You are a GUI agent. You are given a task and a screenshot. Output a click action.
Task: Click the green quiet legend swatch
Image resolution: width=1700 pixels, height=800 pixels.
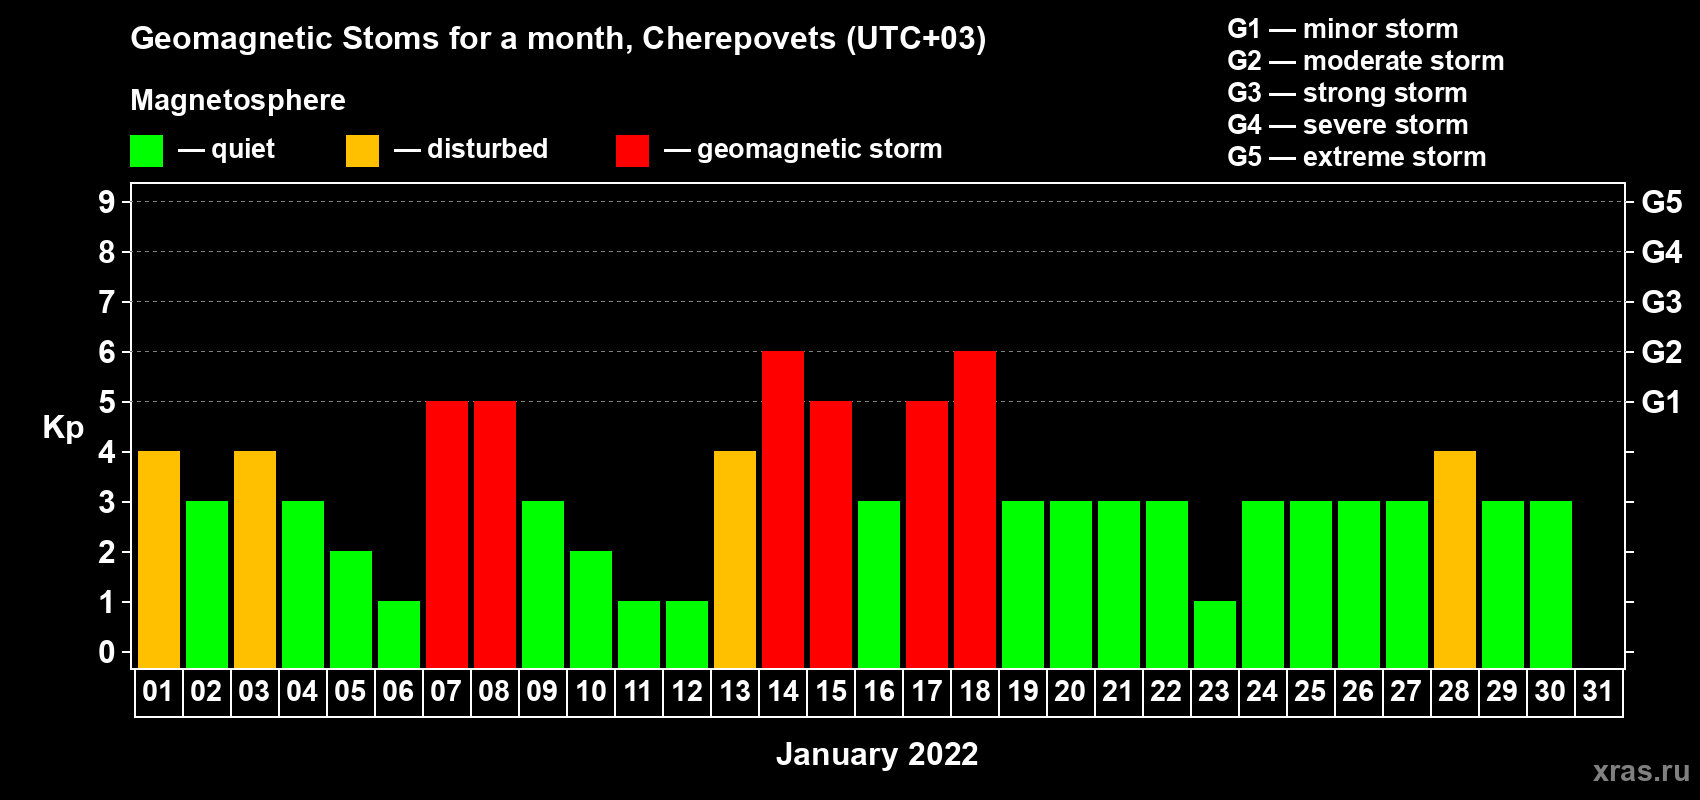pos(146,151)
